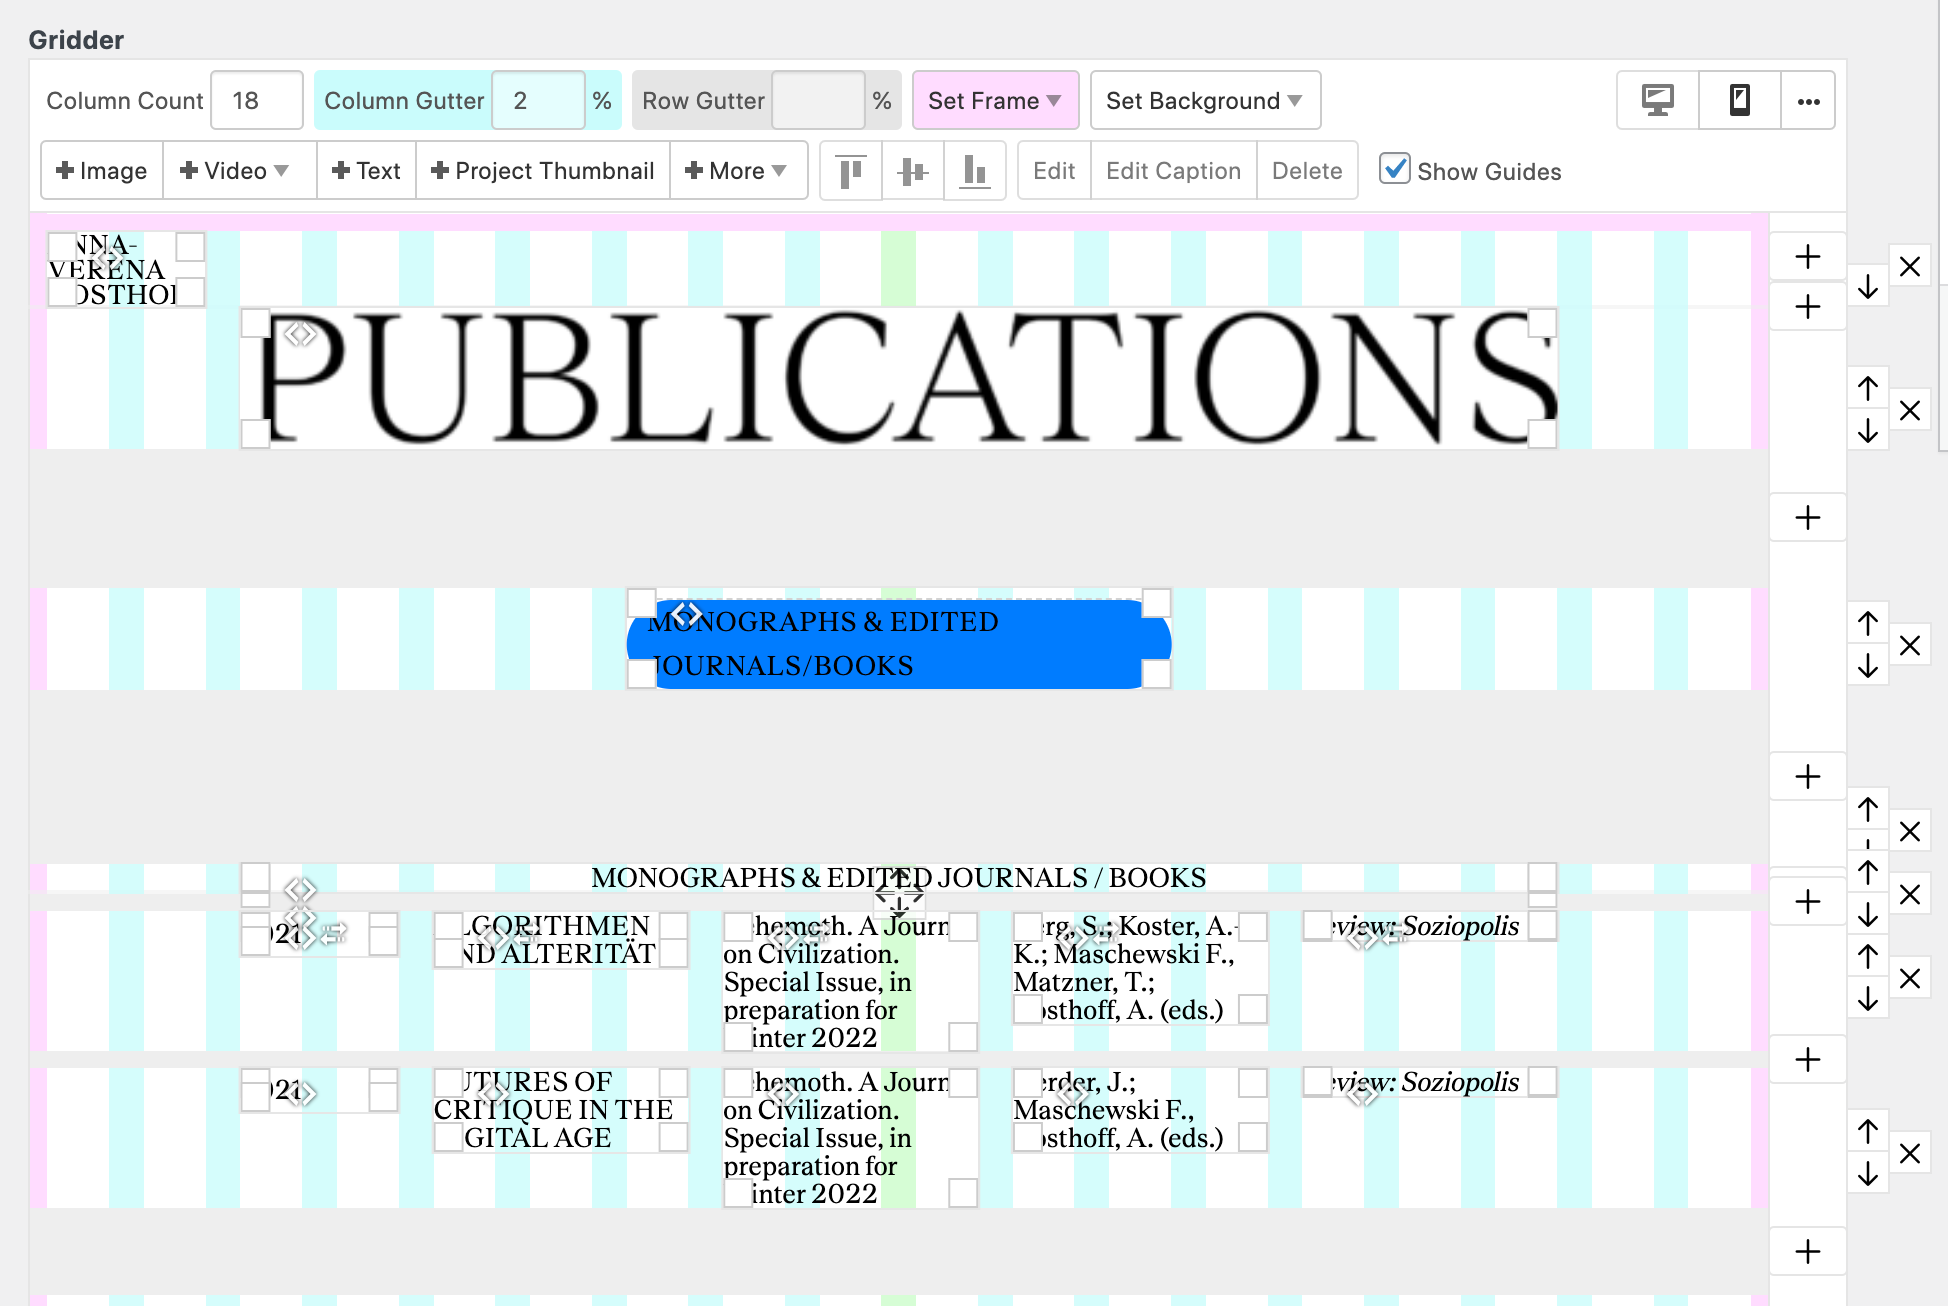Add a Text element
Screen dimensions: 1948x1306
(x=366, y=171)
